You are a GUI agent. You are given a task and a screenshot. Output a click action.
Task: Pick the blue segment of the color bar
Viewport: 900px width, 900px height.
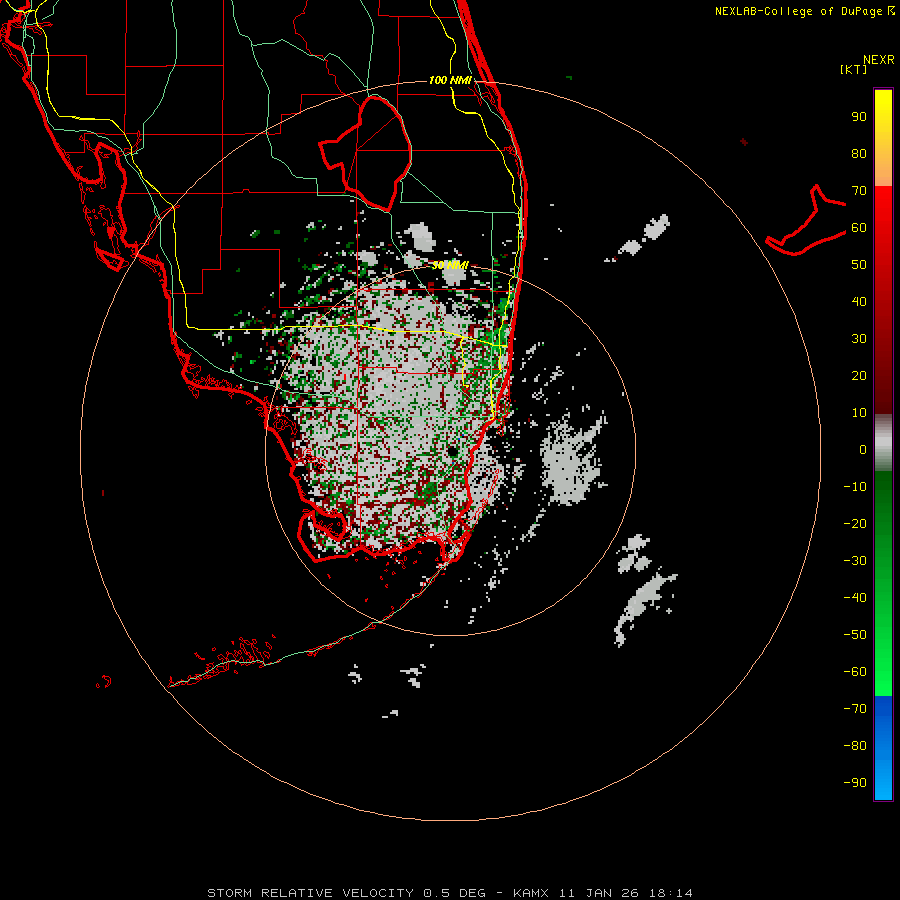883,748
